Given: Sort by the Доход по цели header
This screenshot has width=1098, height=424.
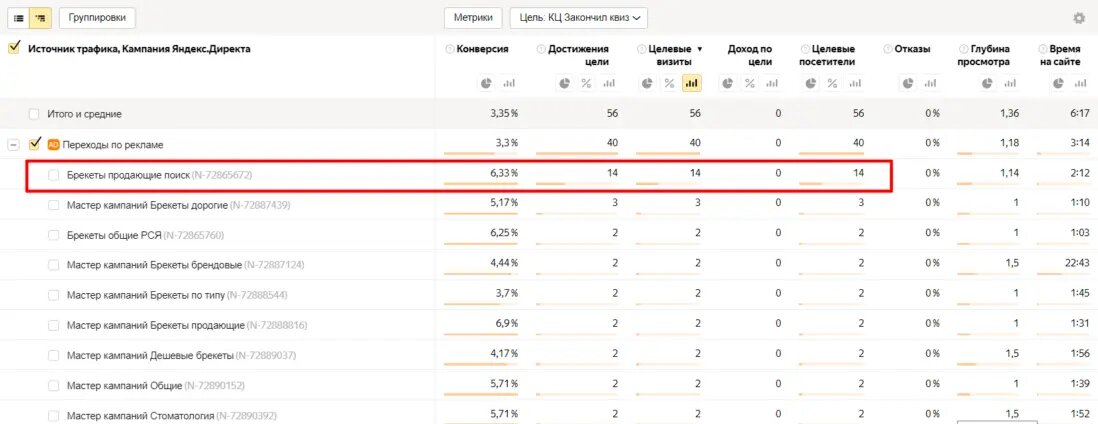Looking at the screenshot, I should coord(750,55).
